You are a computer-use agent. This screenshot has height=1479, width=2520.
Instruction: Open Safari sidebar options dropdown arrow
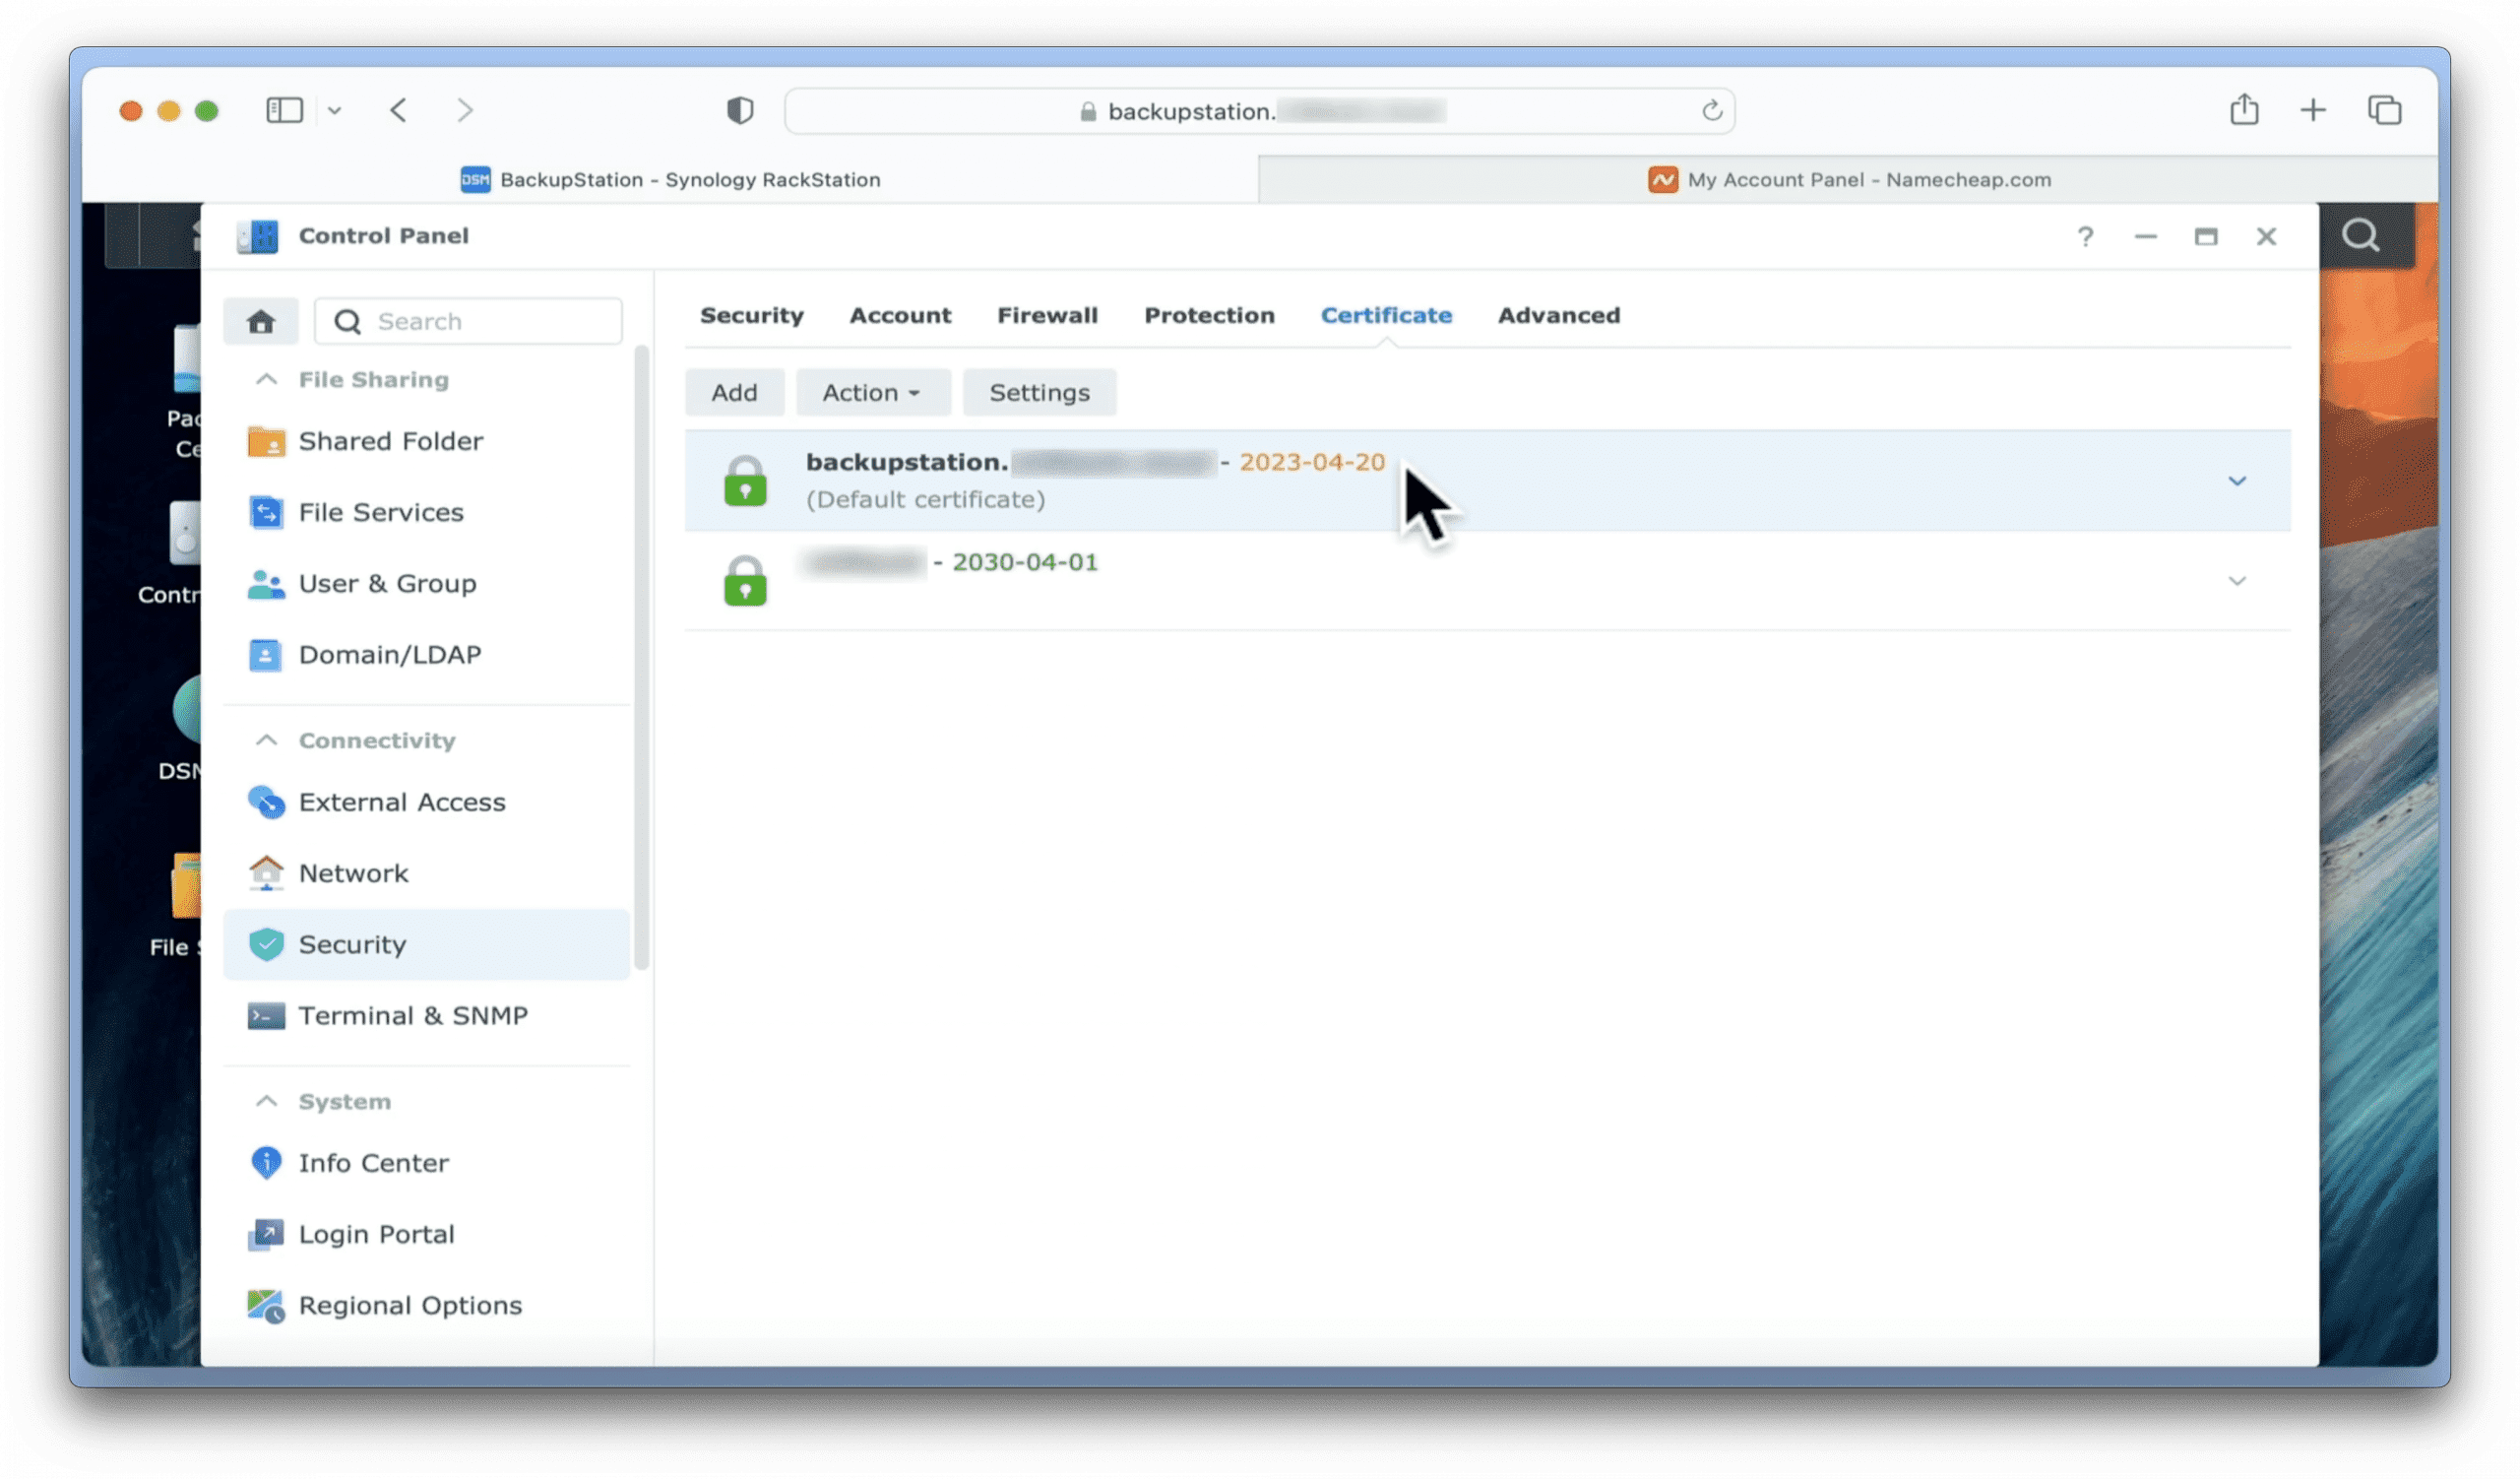334,111
